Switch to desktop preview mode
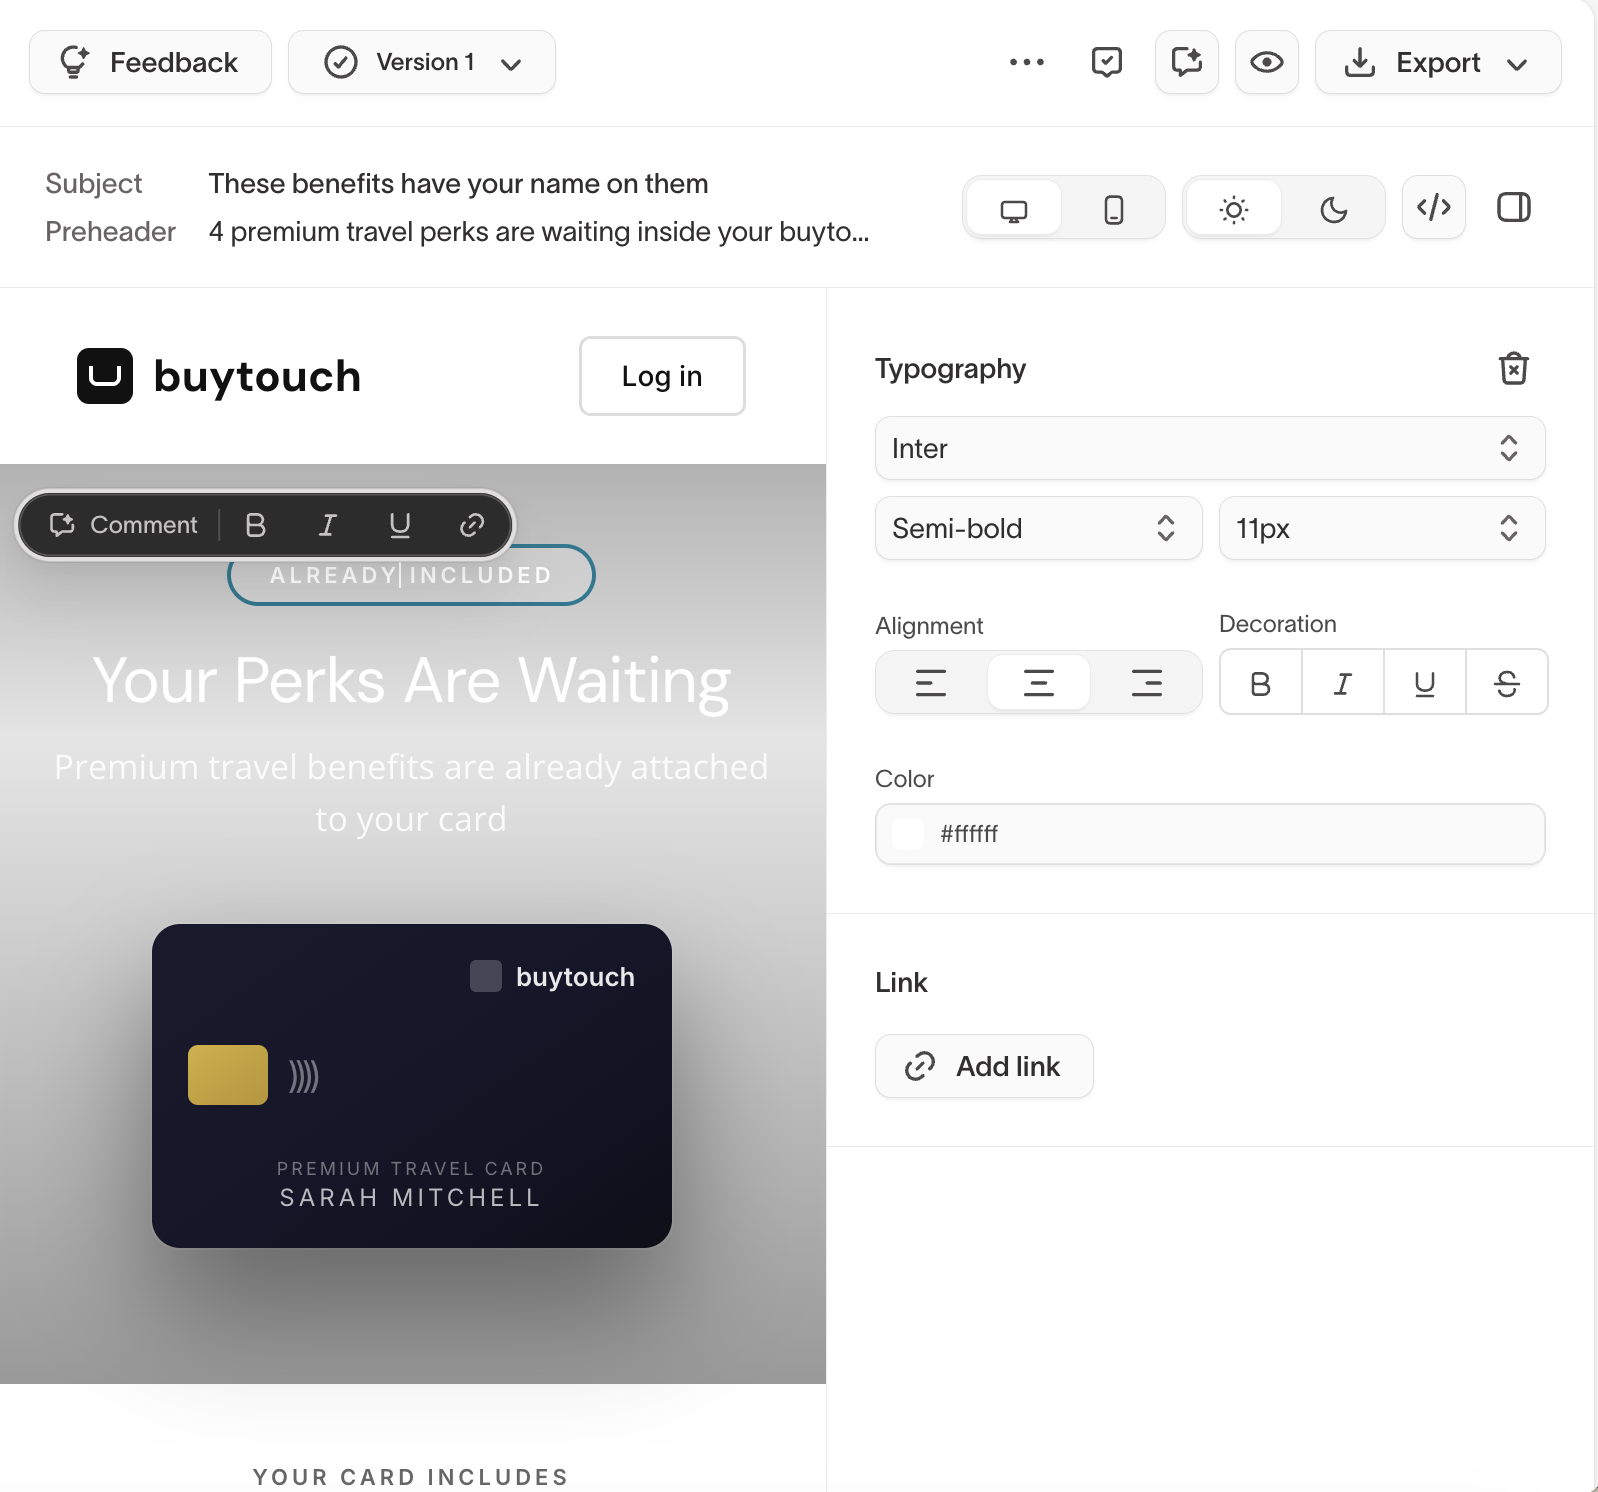Image resolution: width=1598 pixels, height=1492 pixels. pyautogui.click(x=1014, y=208)
